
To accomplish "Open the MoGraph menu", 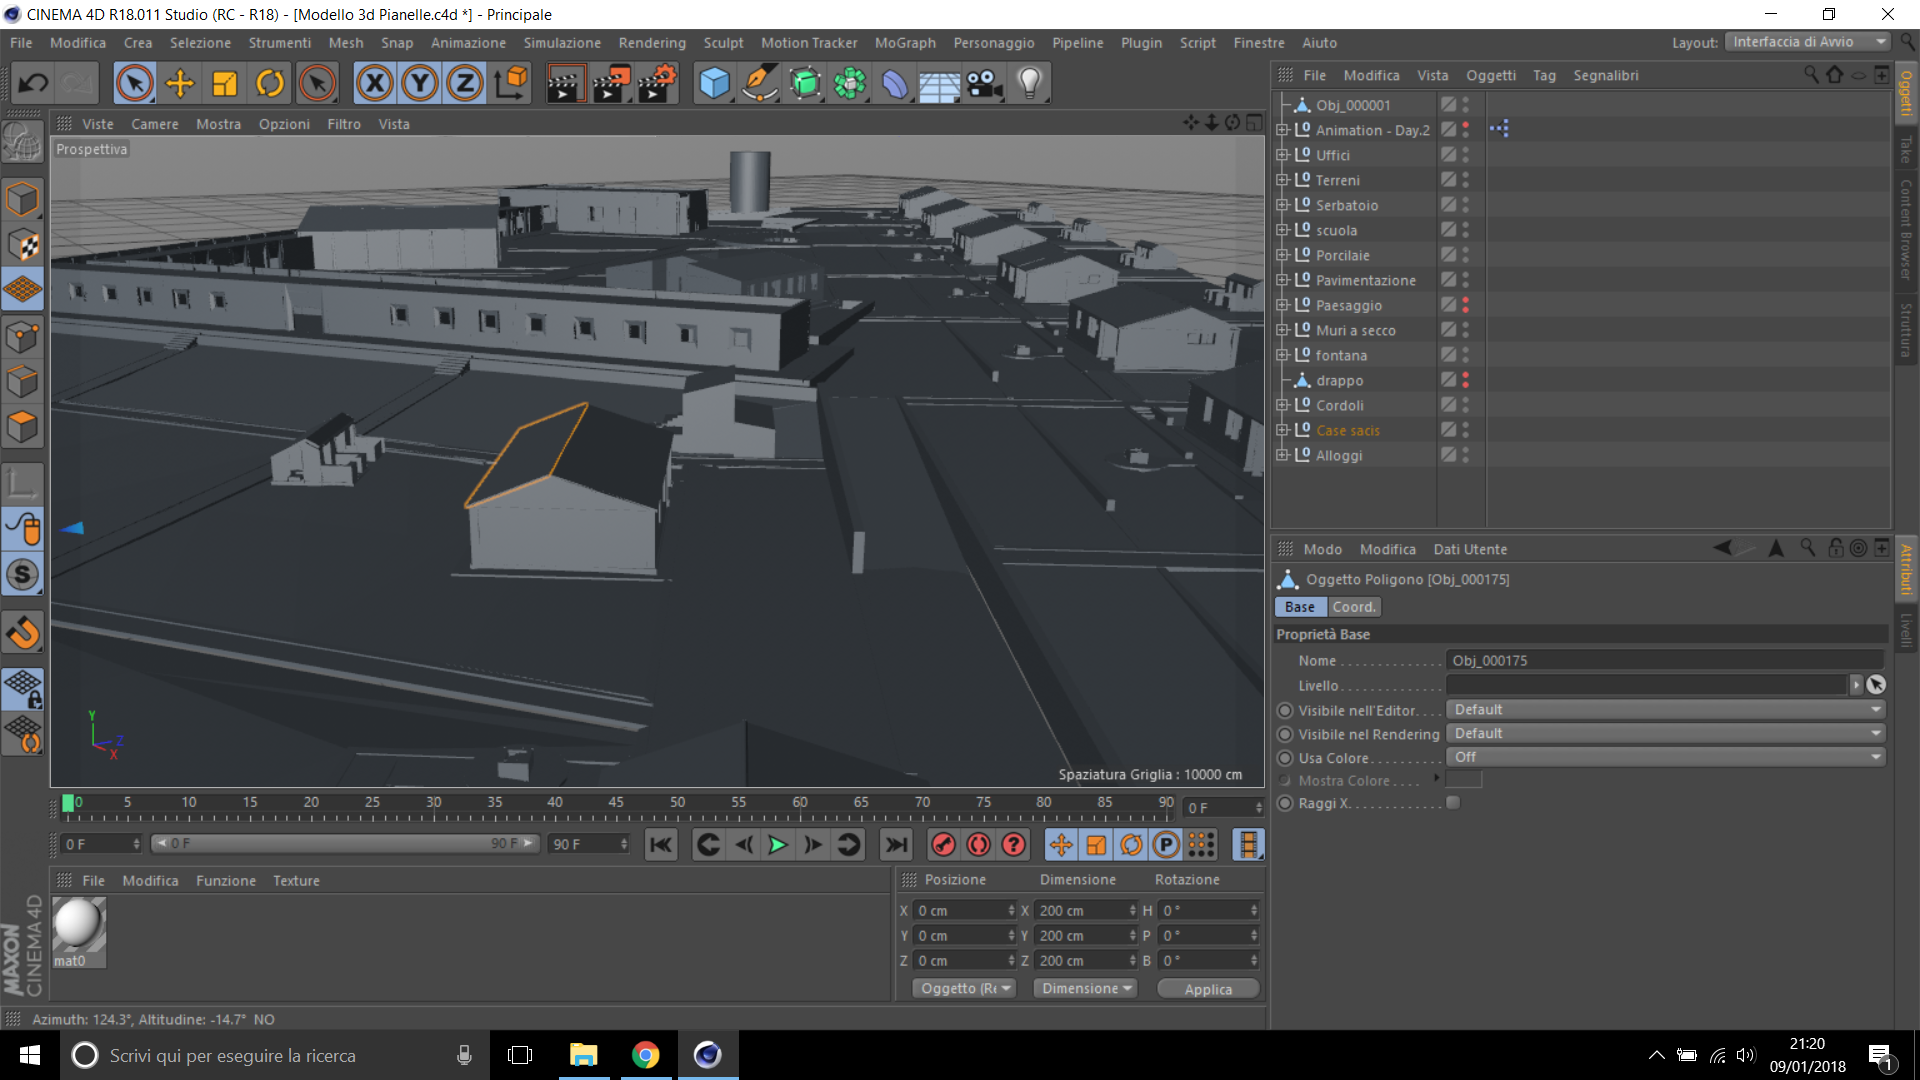I will pos(904,43).
